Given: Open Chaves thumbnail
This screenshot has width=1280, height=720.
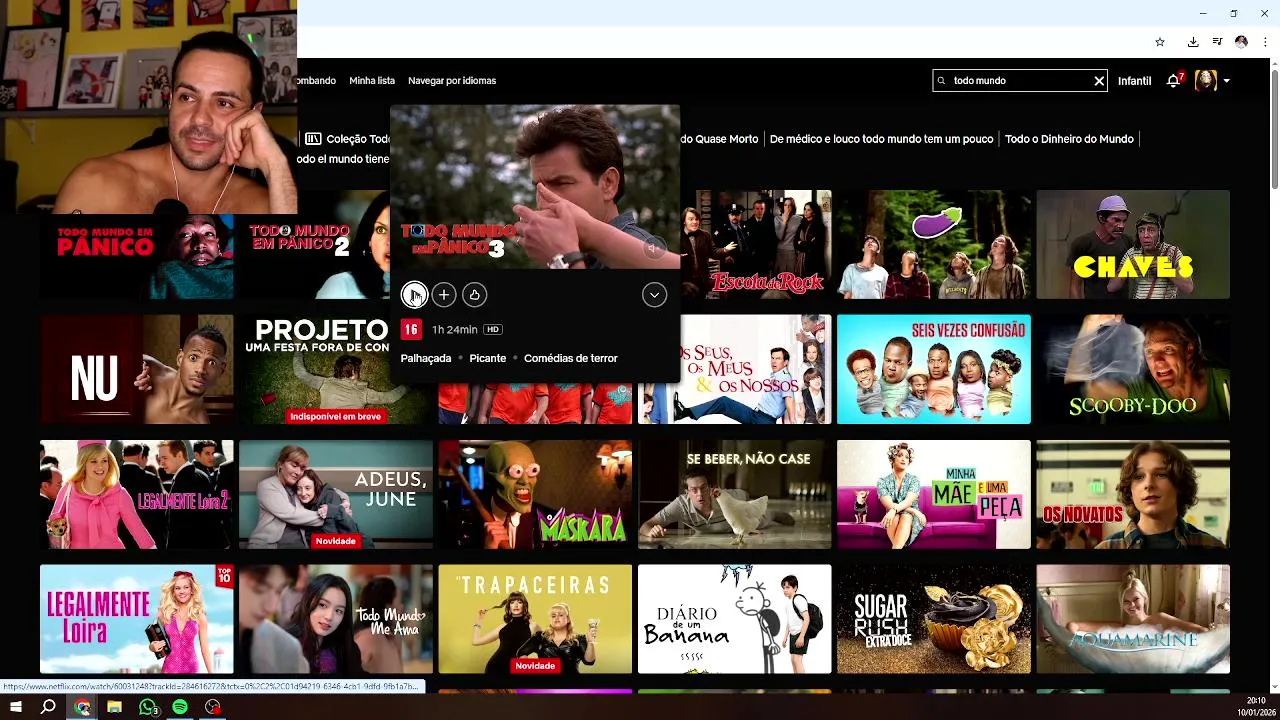Looking at the screenshot, I should click(1133, 245).
